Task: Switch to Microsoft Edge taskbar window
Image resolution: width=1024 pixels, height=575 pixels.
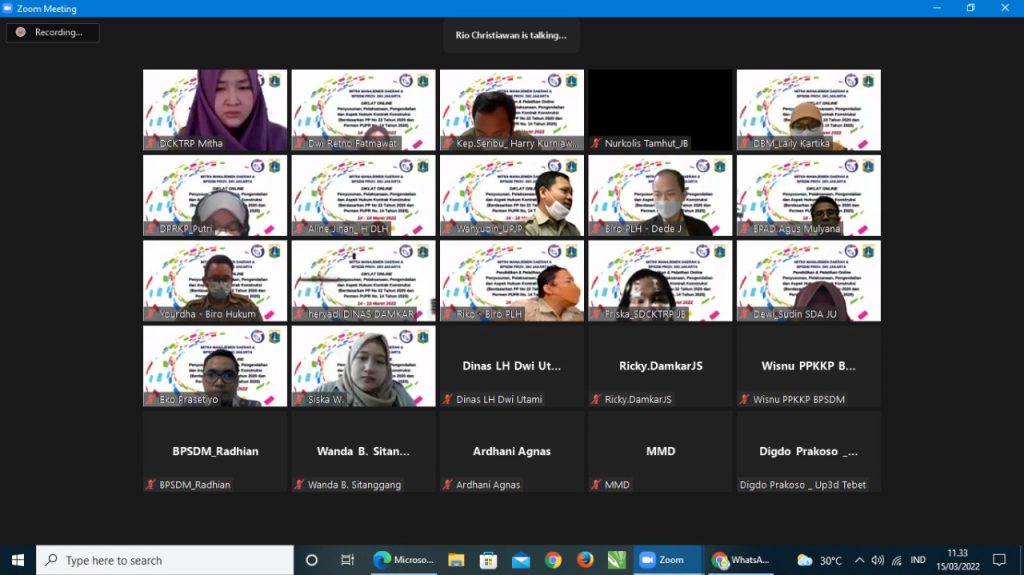Action: pyautogui.click(x=404, y=560)
